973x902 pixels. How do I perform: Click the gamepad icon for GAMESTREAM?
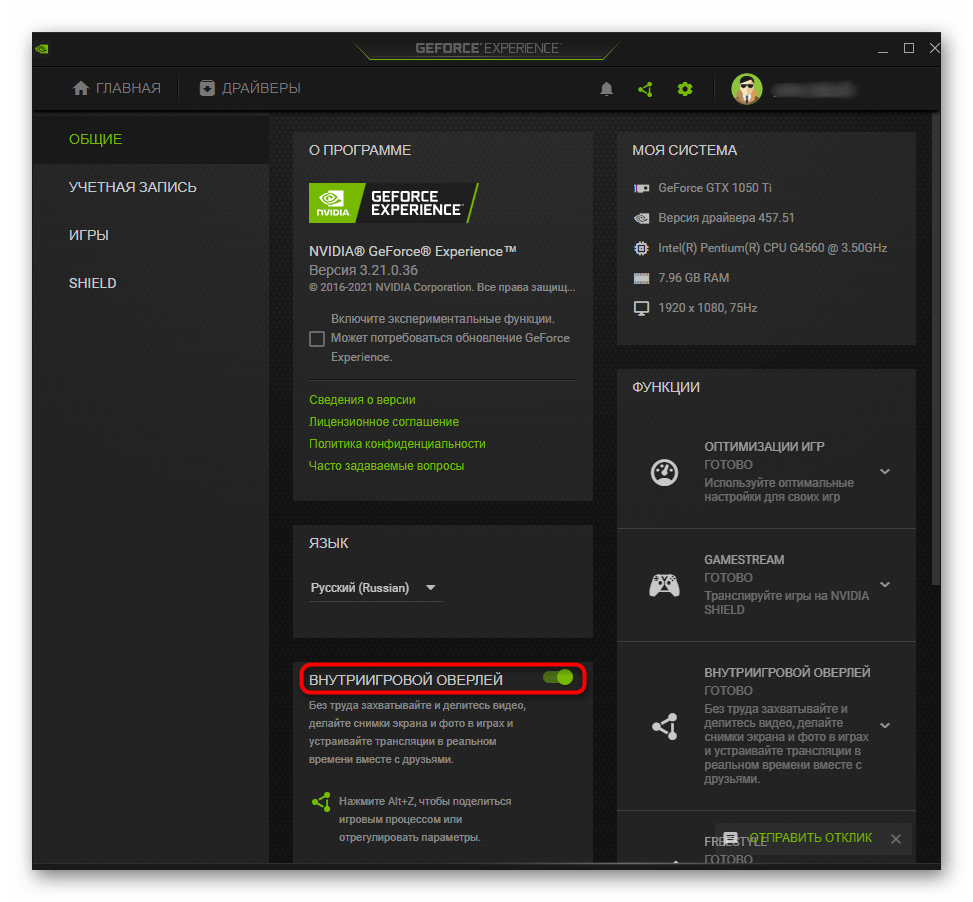(x=664, y=585)
